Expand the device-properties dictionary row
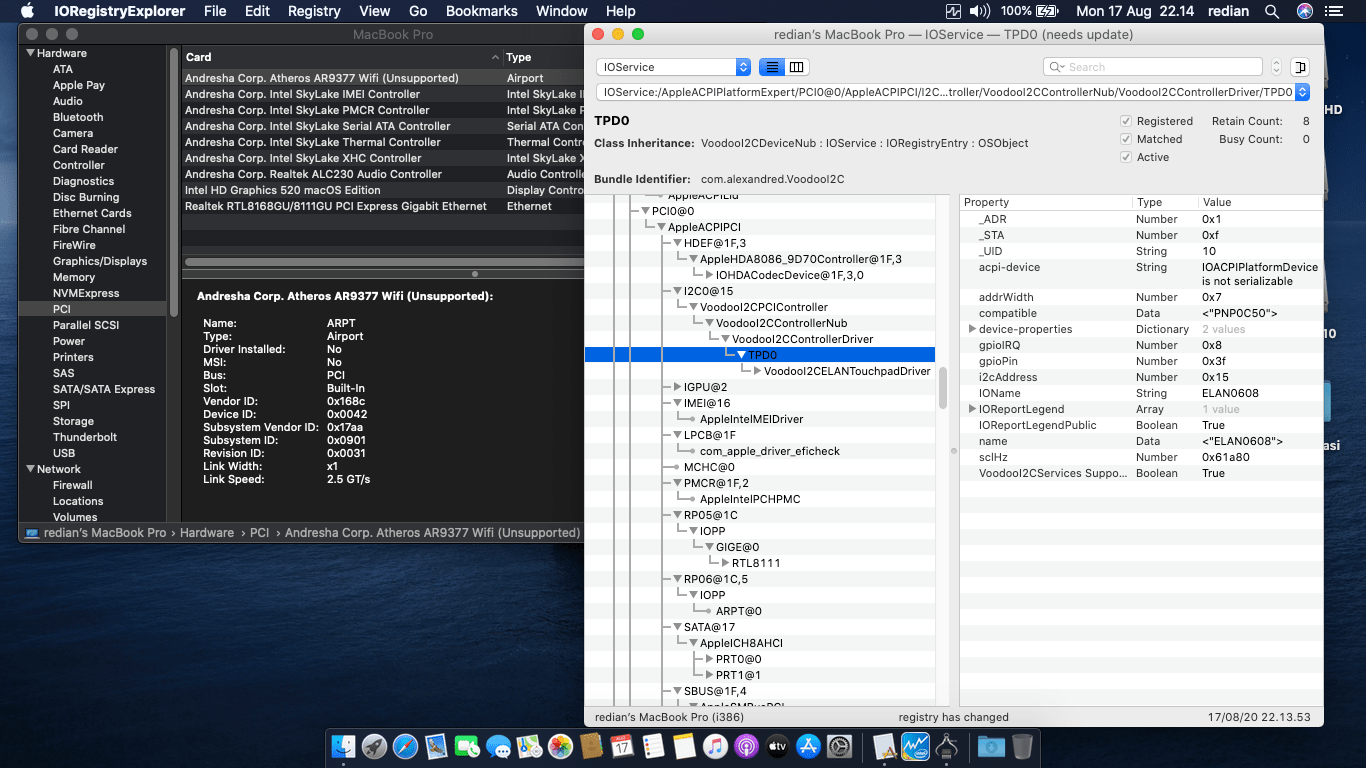 click(972, 329)
